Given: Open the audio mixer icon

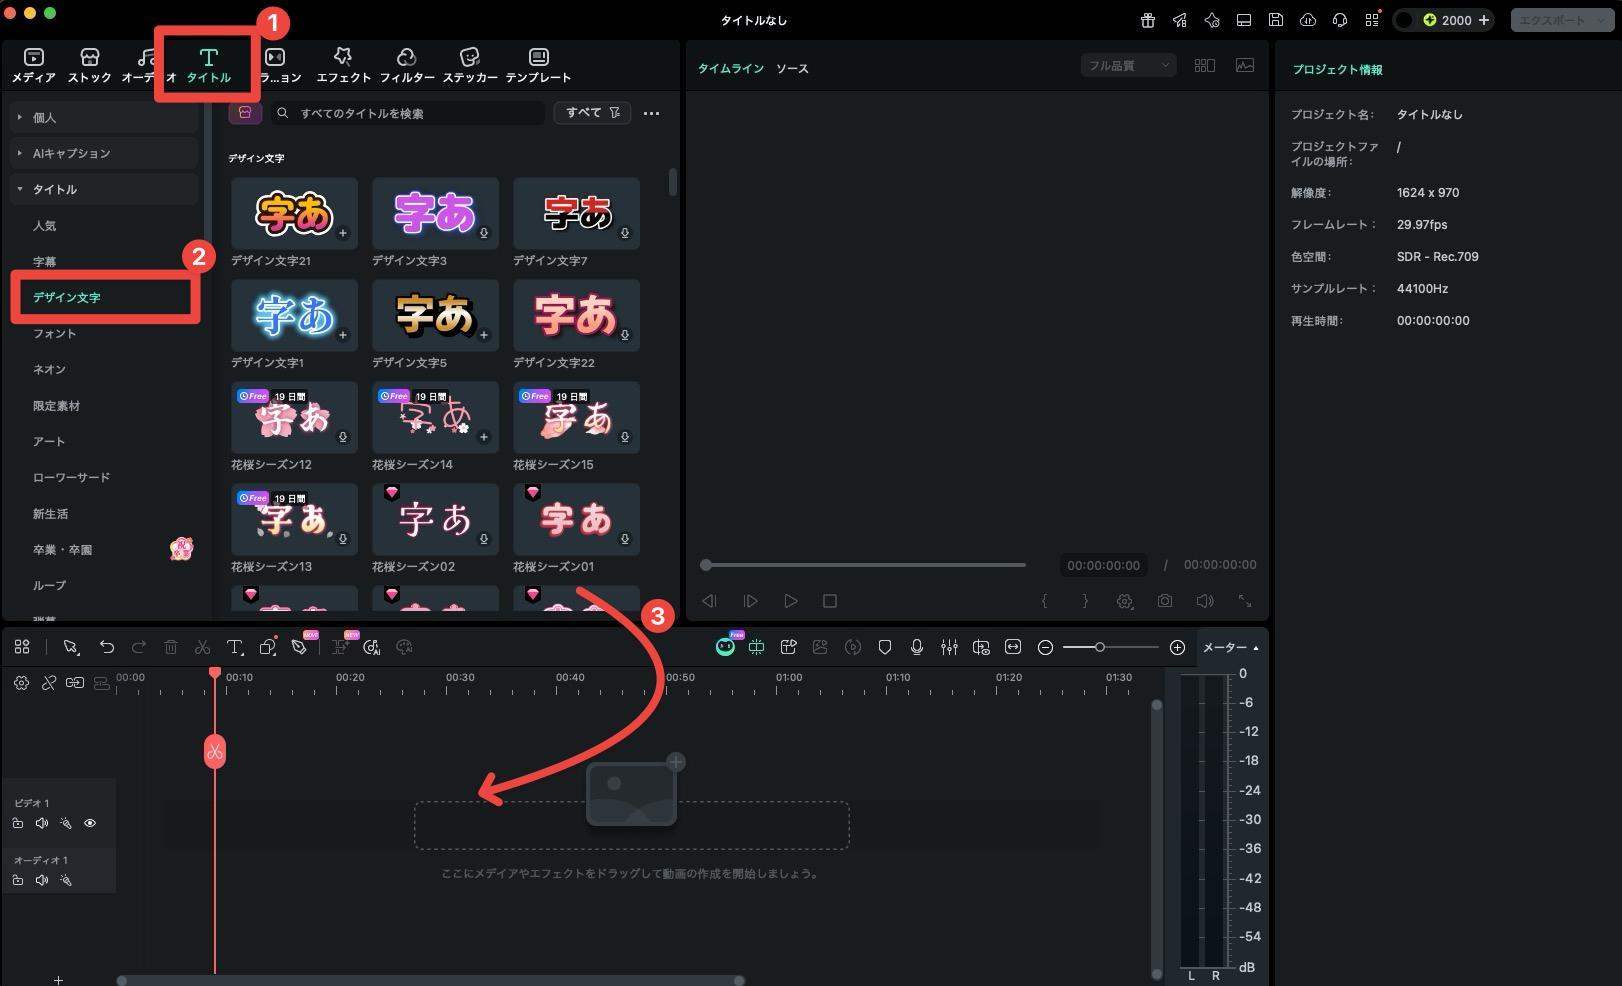Looking at the screenshot, I should (x=948, y=648).
